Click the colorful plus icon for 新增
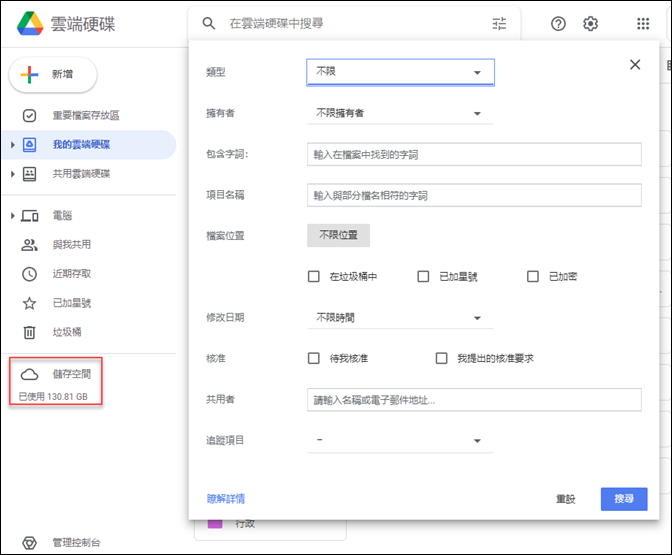Image resolution: width=672 pixels, height=555 pixels. [x=30, y=75]
